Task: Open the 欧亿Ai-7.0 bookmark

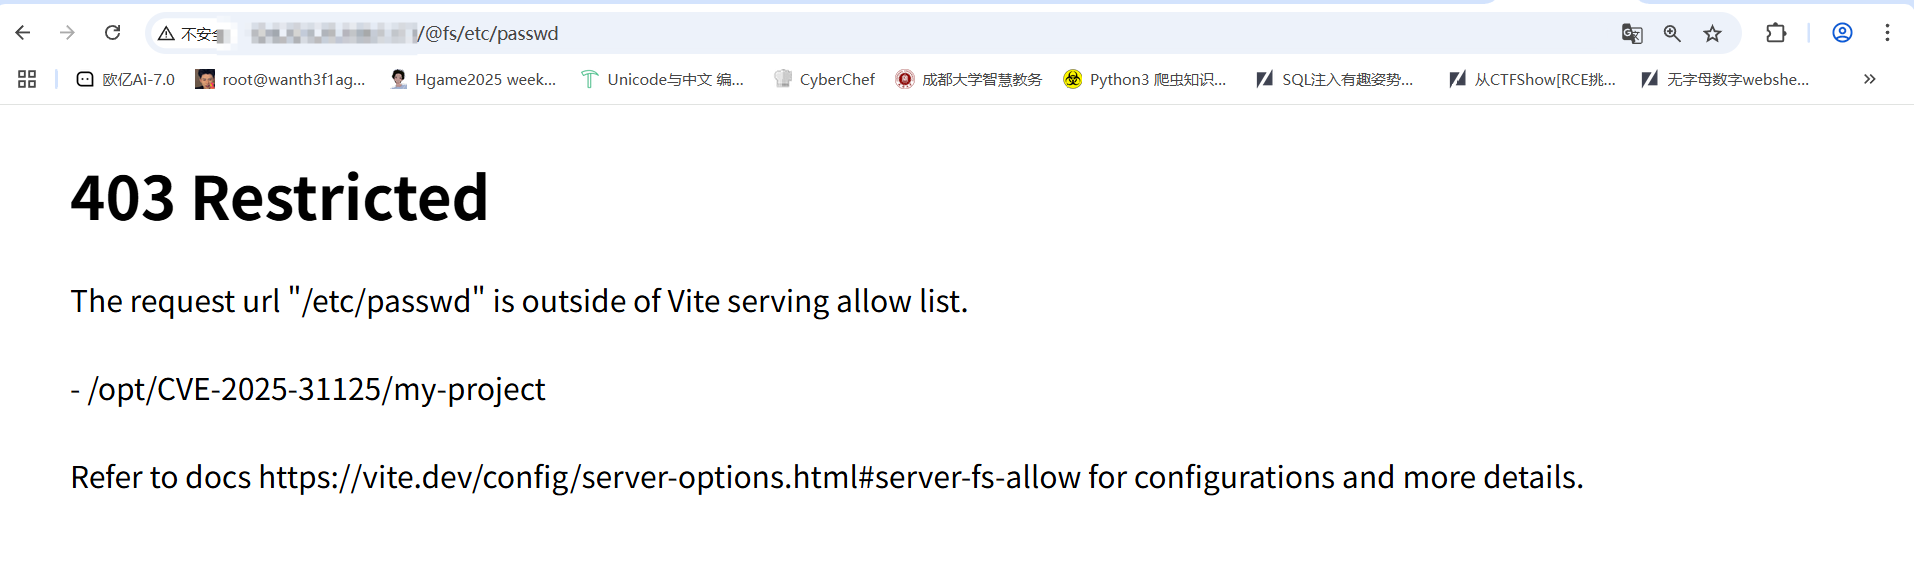Action: click(x=126, y=79)
